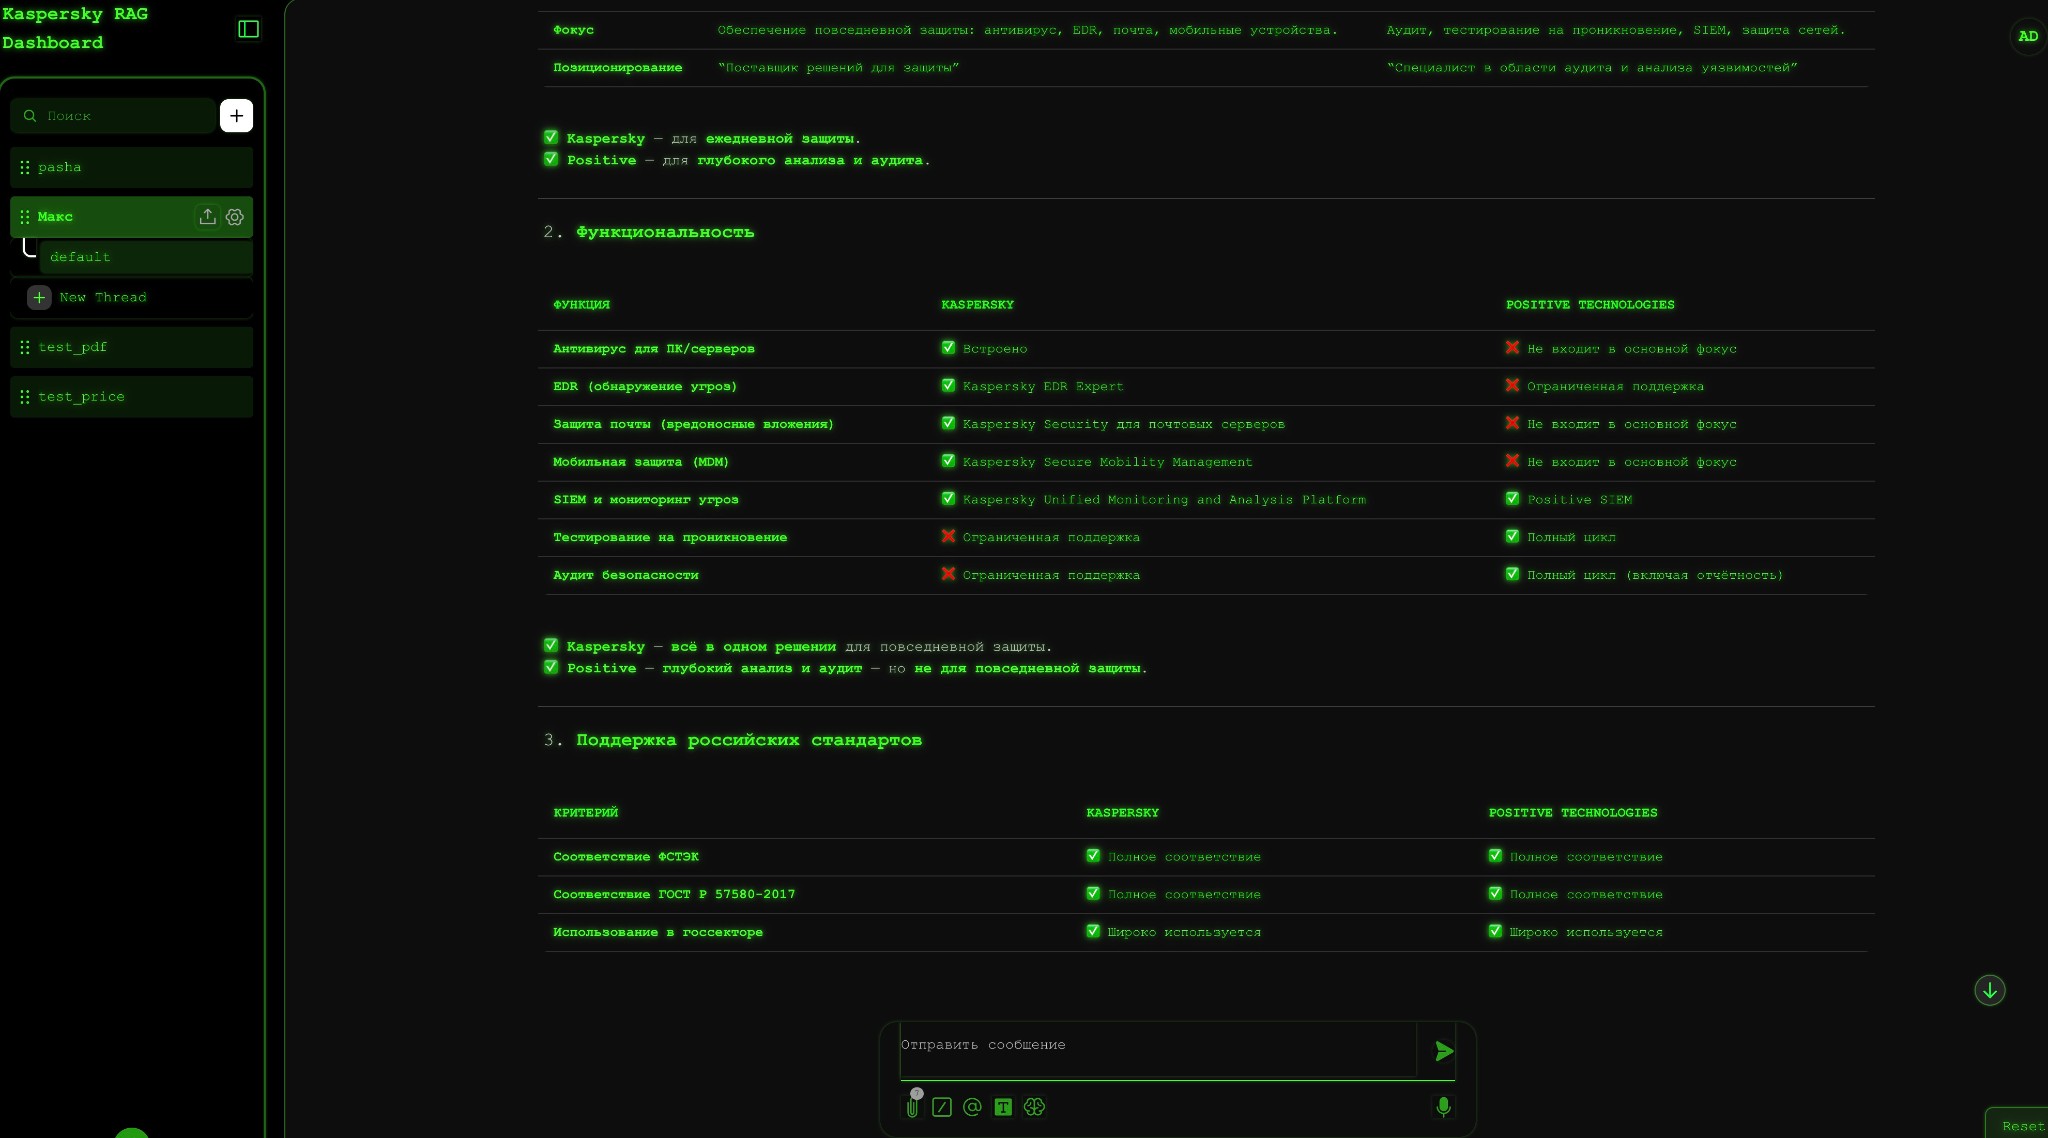The image size is (2048, 1138).
Task: Click the Отправить сообщение message box
Action: [x=1155, y=1046]
